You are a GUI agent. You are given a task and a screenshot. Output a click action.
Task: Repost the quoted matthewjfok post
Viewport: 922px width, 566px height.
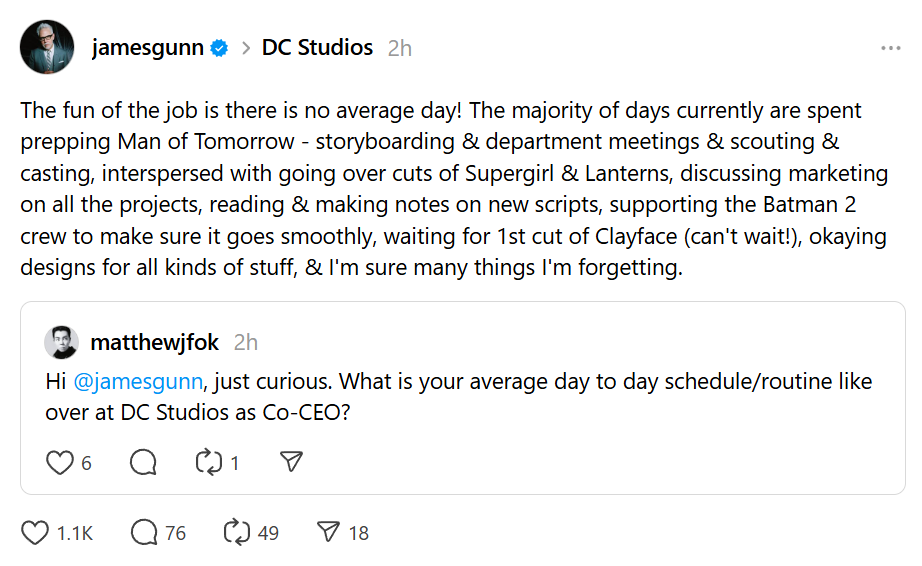pyautogui.click(x=207, y=462)
